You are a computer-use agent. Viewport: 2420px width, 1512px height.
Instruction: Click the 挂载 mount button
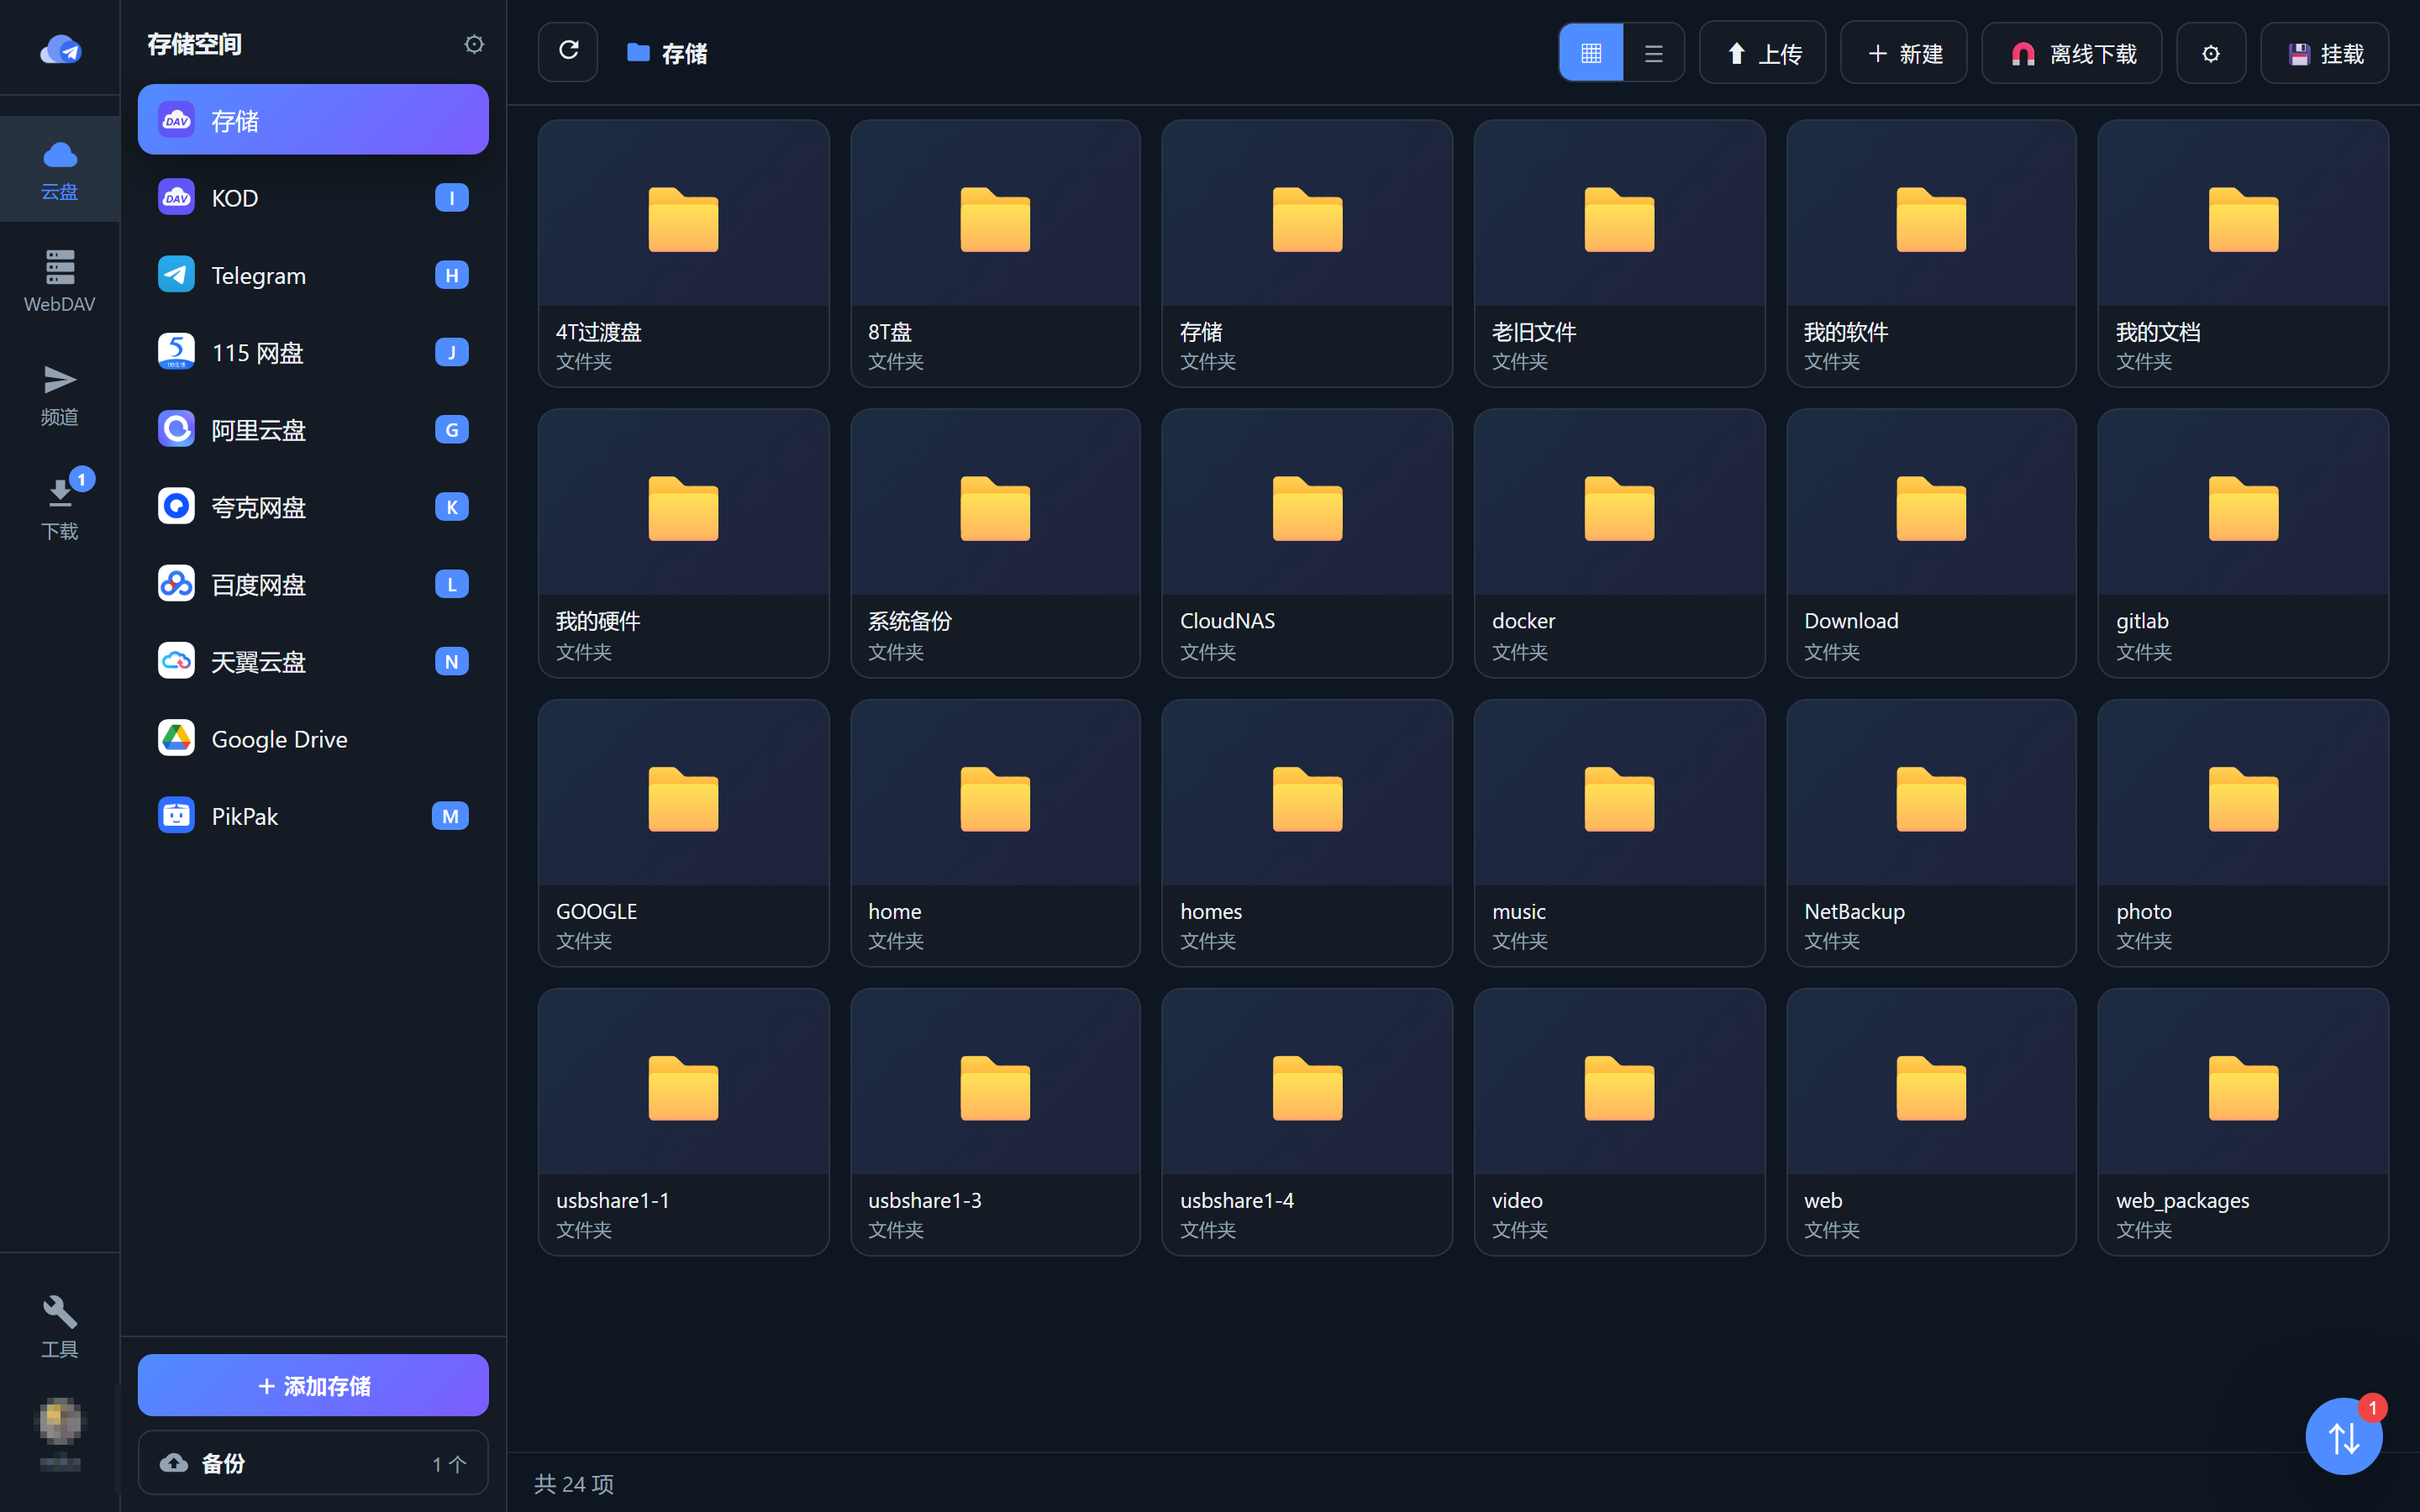[2325, 53]
